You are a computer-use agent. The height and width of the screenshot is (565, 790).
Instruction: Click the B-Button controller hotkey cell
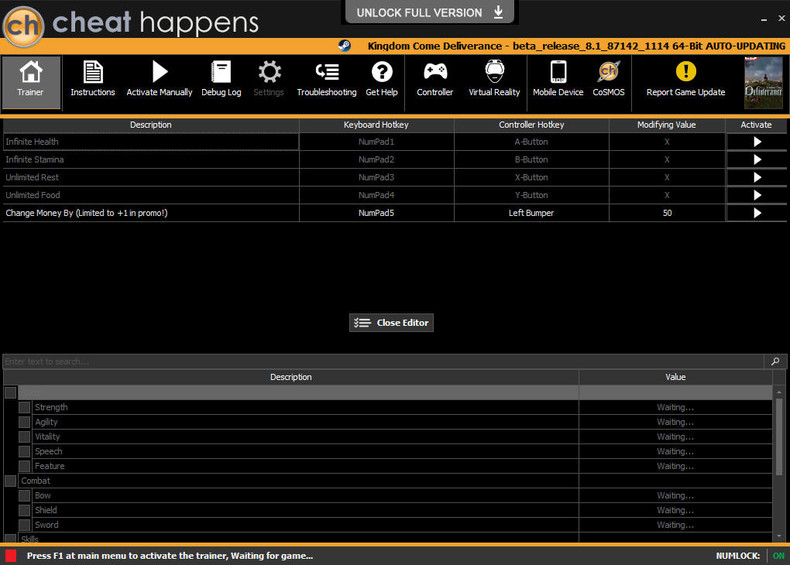click(x=531, y=160)
